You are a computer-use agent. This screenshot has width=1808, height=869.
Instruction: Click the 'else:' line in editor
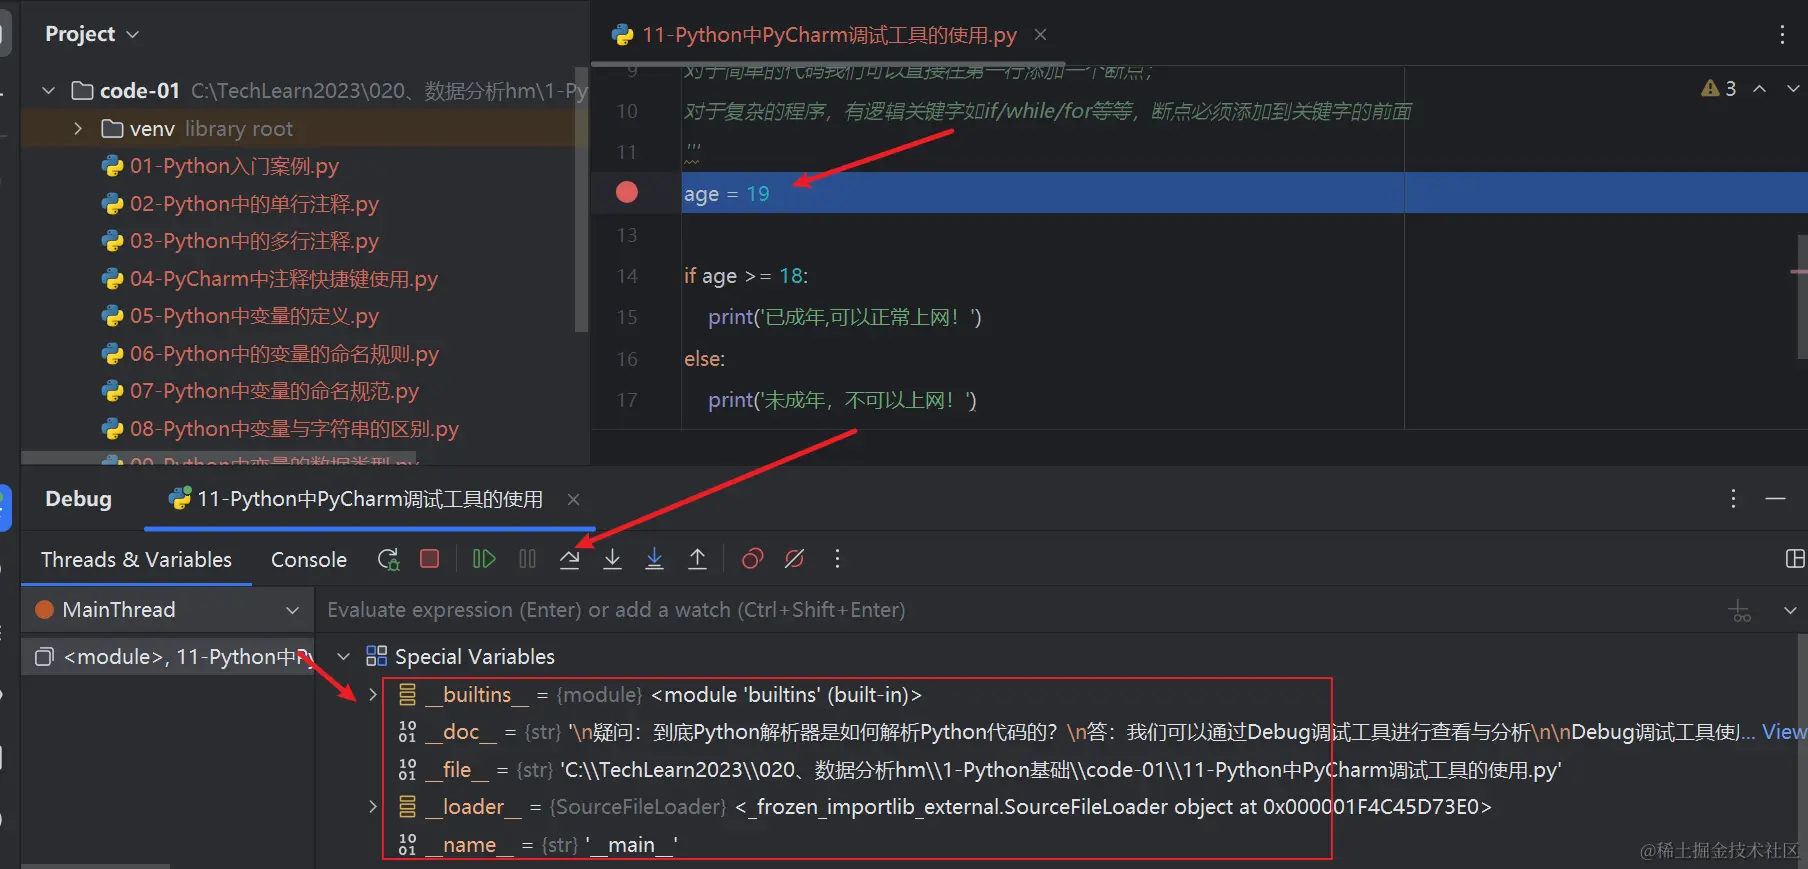click(704, 359)
